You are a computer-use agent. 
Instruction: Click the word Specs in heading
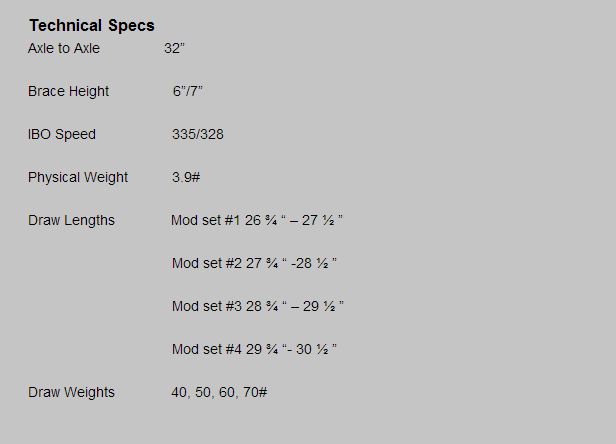click(131, 26)
